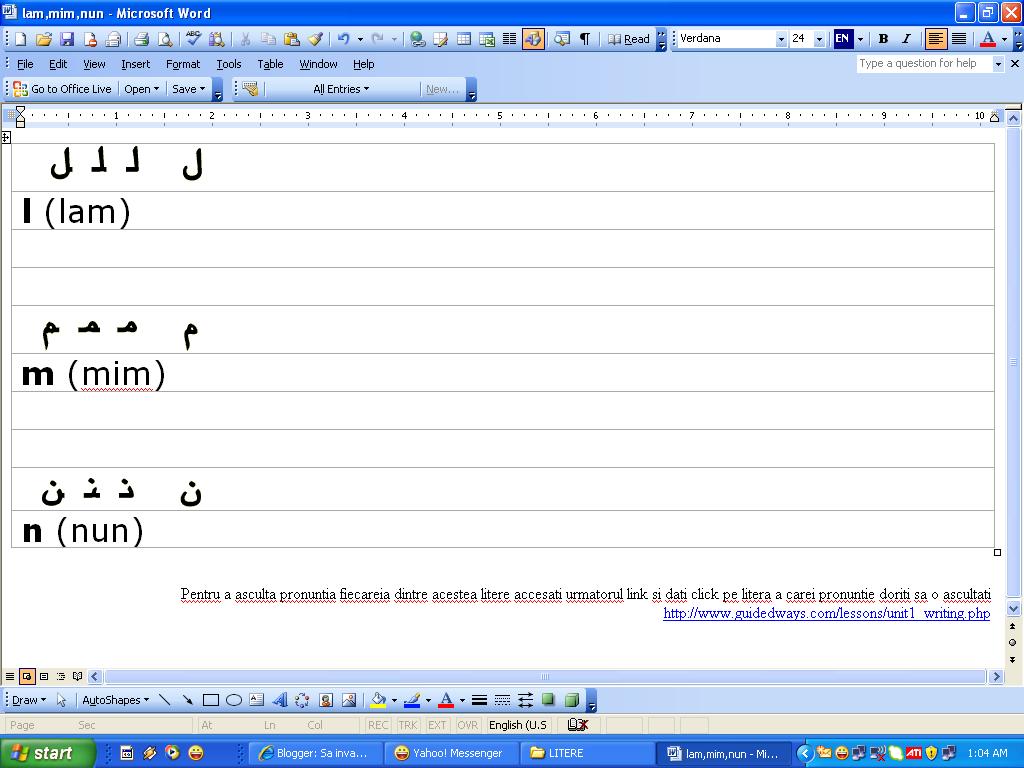Open Print Preview

click(166, 39)
